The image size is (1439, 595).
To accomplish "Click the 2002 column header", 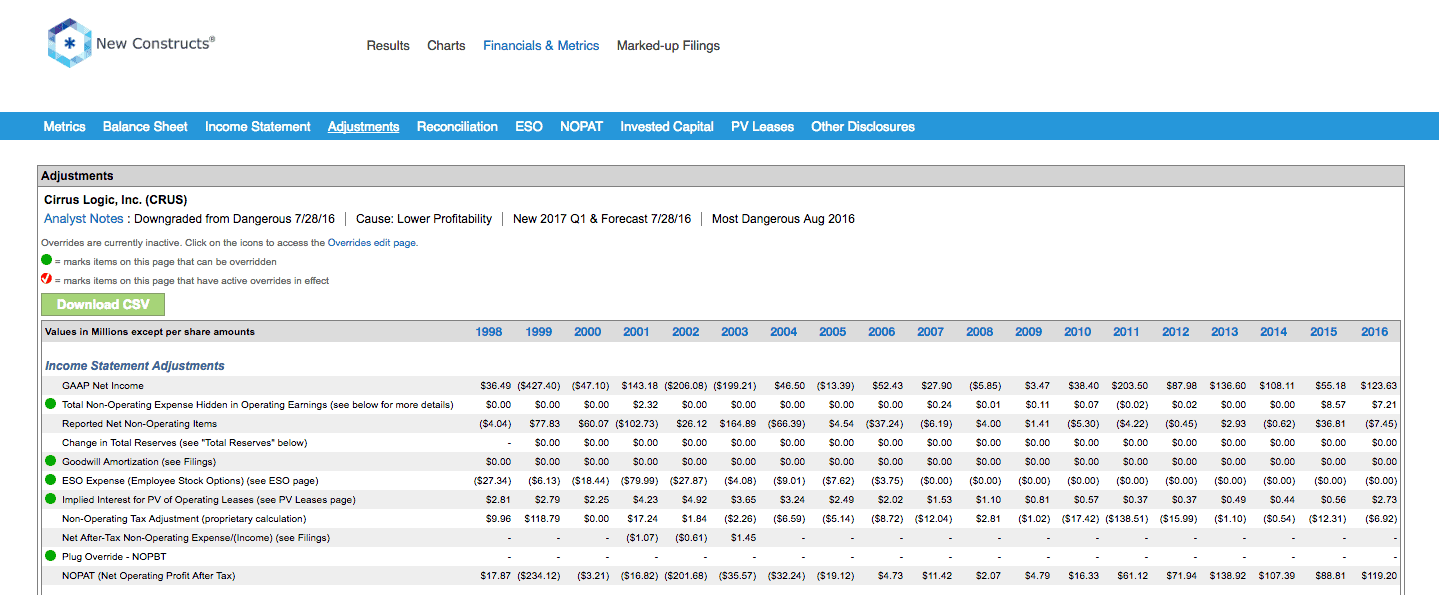I will click(x=685, y=332).
